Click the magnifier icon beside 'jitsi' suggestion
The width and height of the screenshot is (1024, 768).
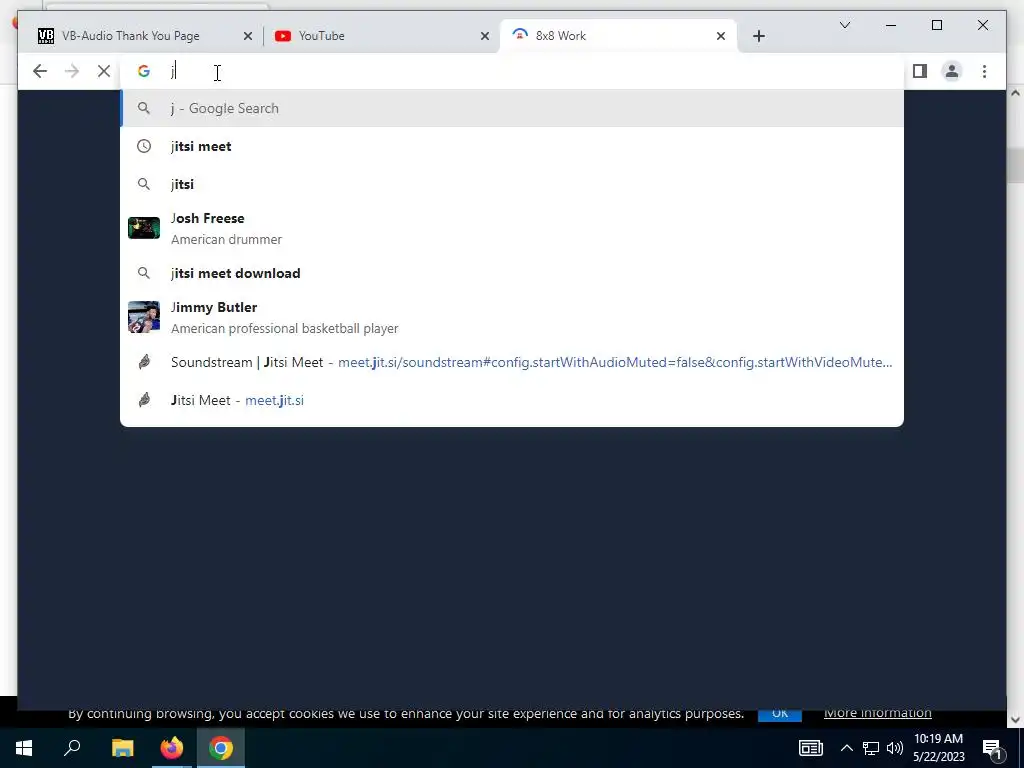(144, 184)
